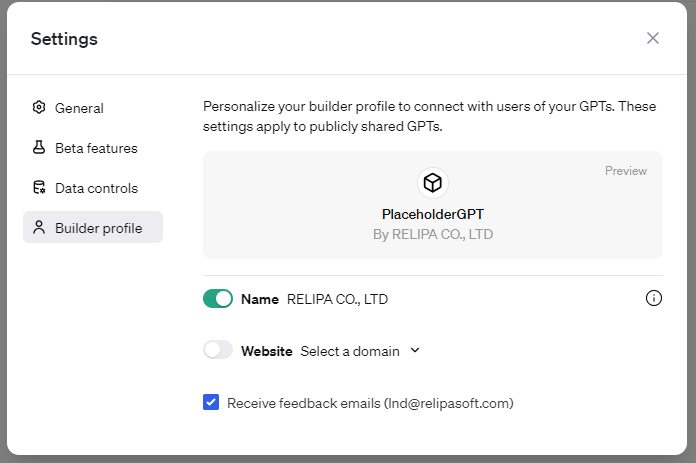
Task: Go to Data controls tab
Action: click(96, 188)
